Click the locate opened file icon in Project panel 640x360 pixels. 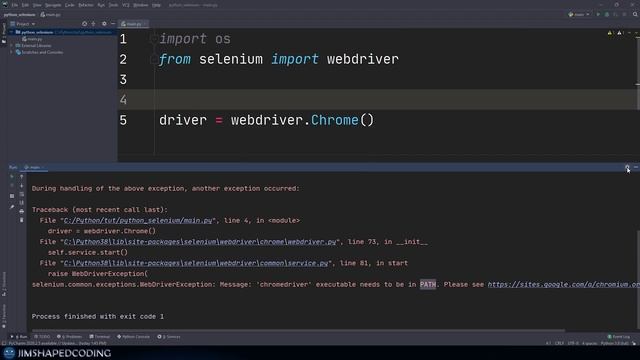click(84, 24)
